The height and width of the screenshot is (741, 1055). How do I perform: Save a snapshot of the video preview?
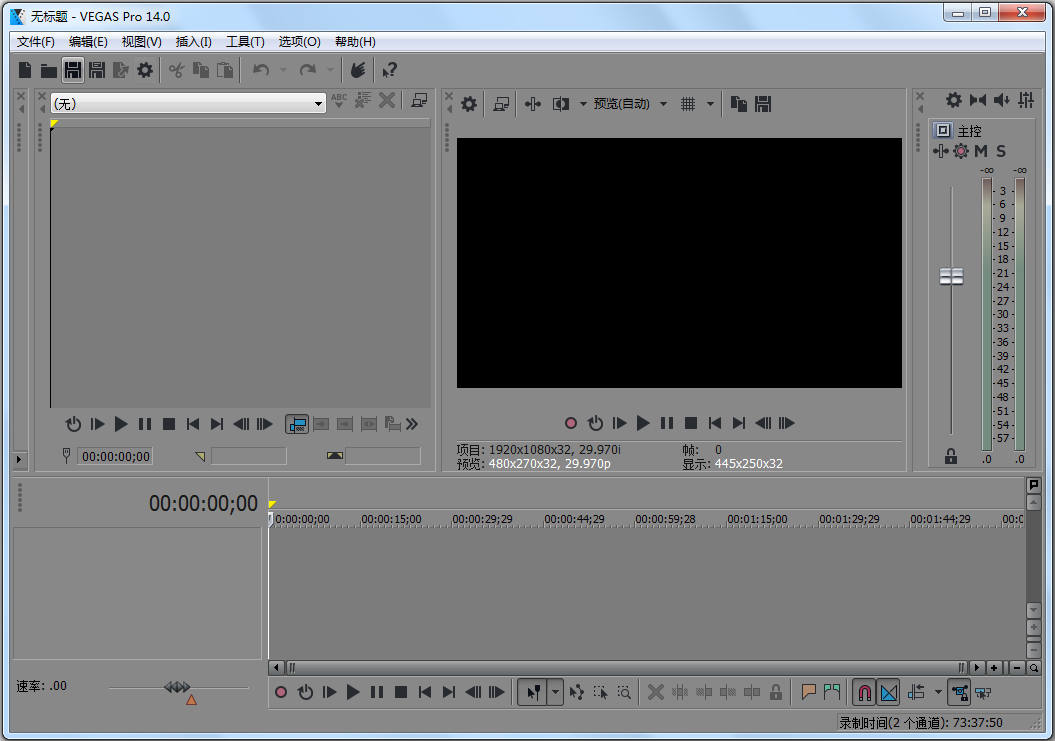pyautogui.click(x=763, y=103)
